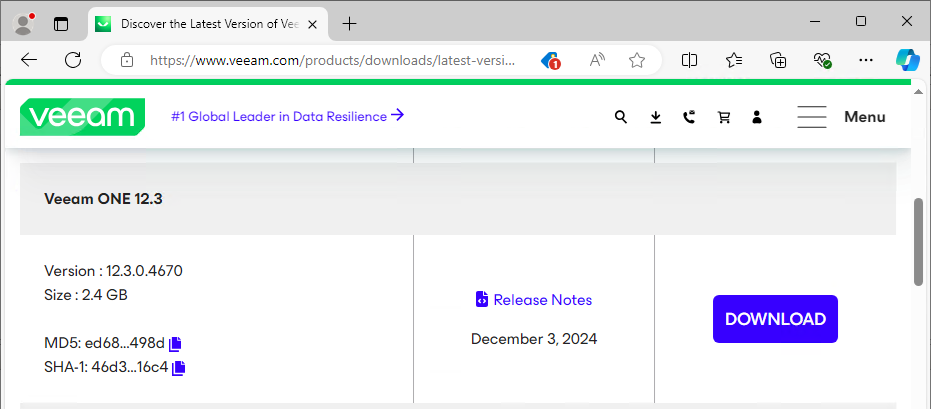
Task: Open the browser profile avatar
Action: tap(24, 24)
